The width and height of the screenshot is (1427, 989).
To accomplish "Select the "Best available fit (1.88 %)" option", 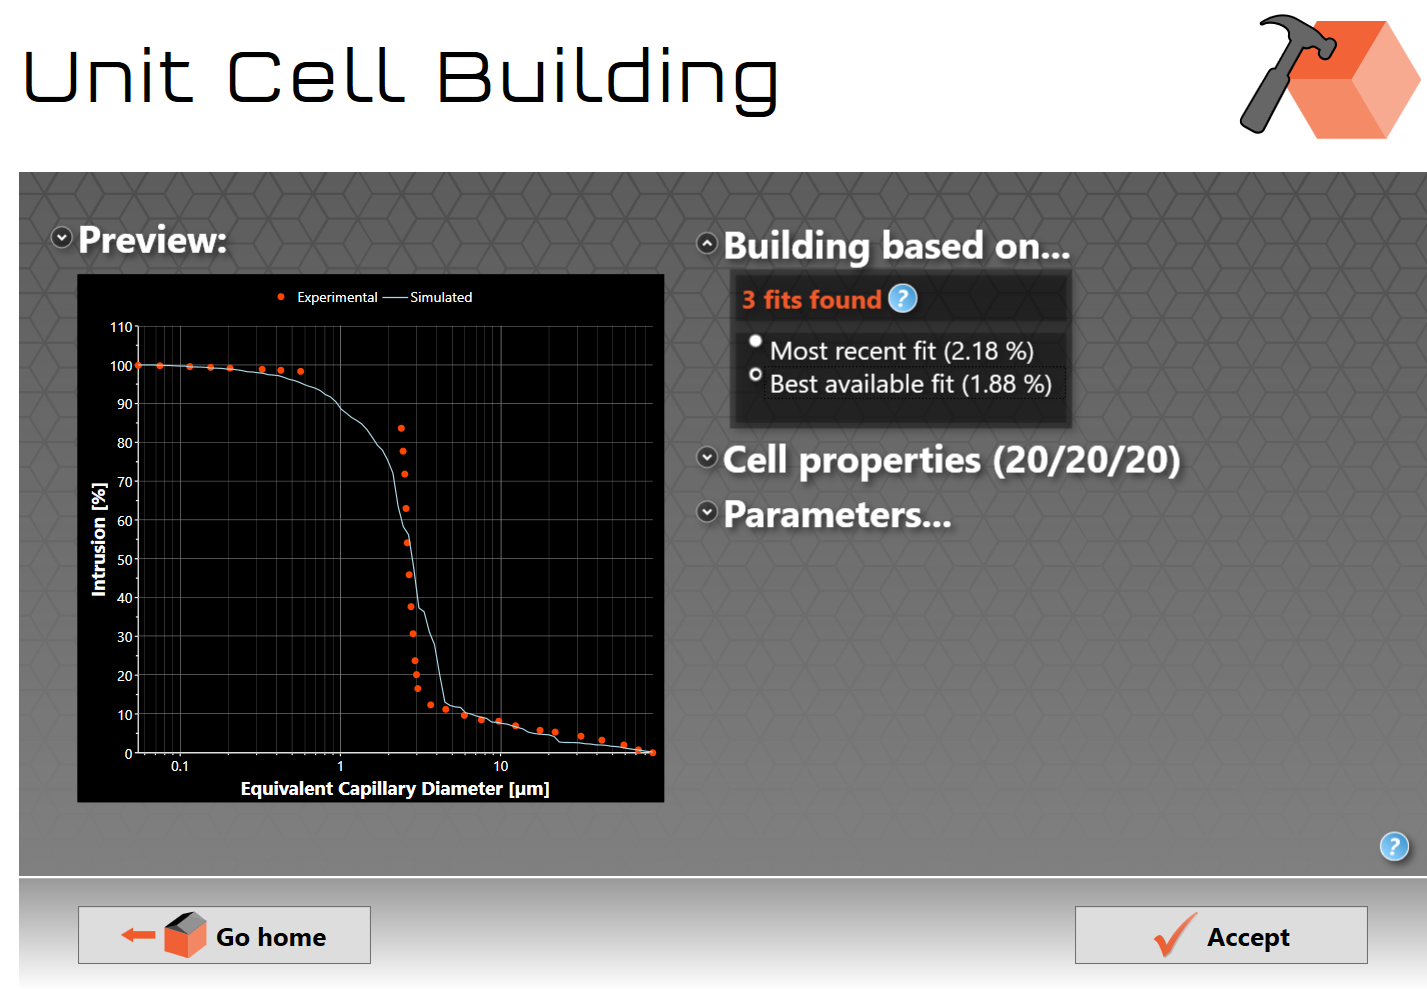I will (x=756, y=375).
